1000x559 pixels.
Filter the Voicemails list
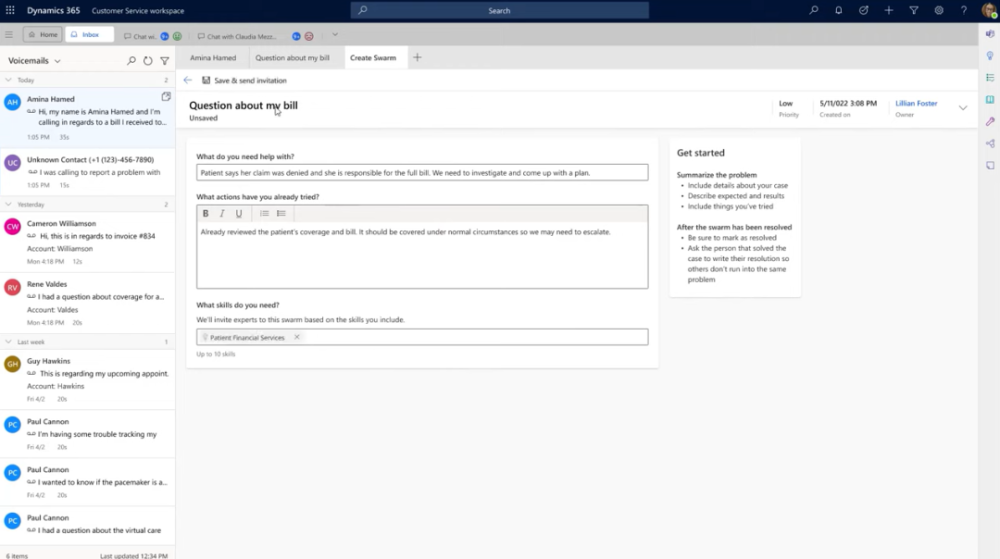click(x=165, y=61)
